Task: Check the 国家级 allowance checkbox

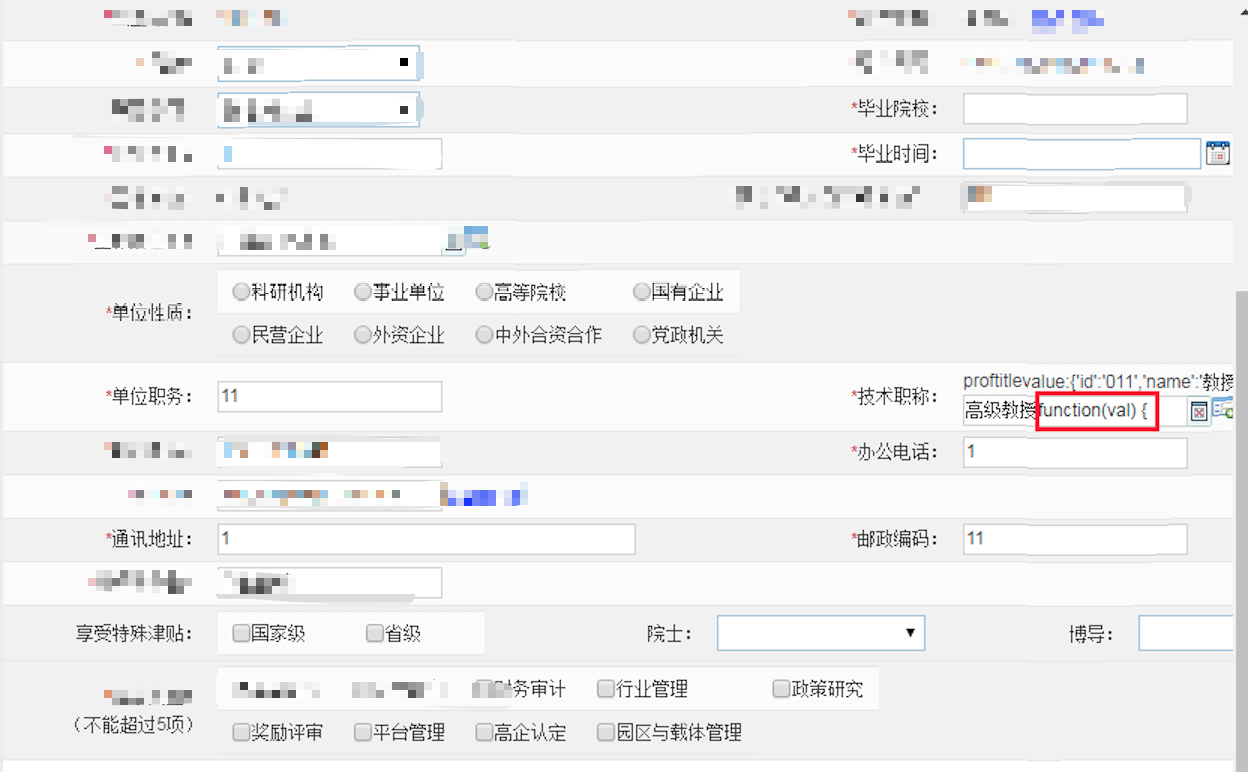Action: (x=240, y=633)
